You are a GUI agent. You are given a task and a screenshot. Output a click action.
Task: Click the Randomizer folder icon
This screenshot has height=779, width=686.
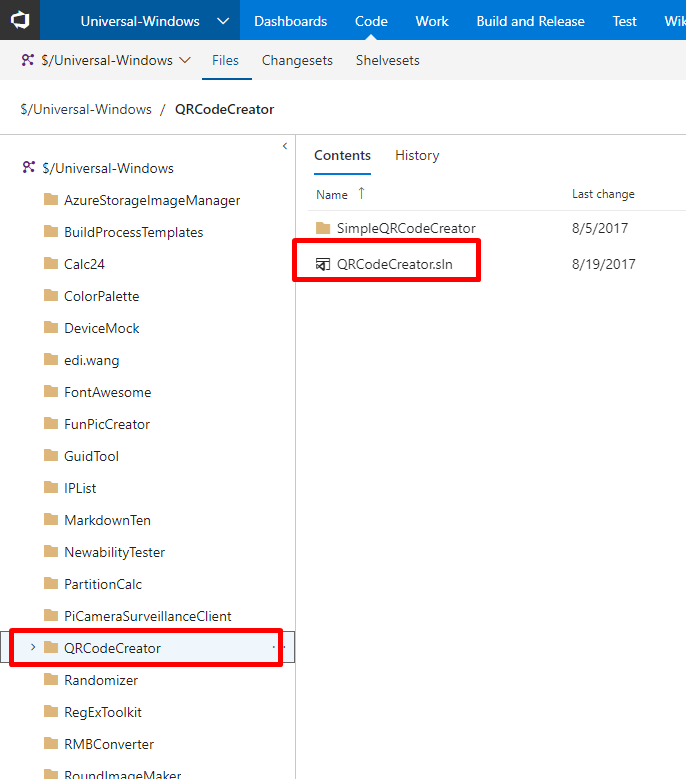coord(51,680)
